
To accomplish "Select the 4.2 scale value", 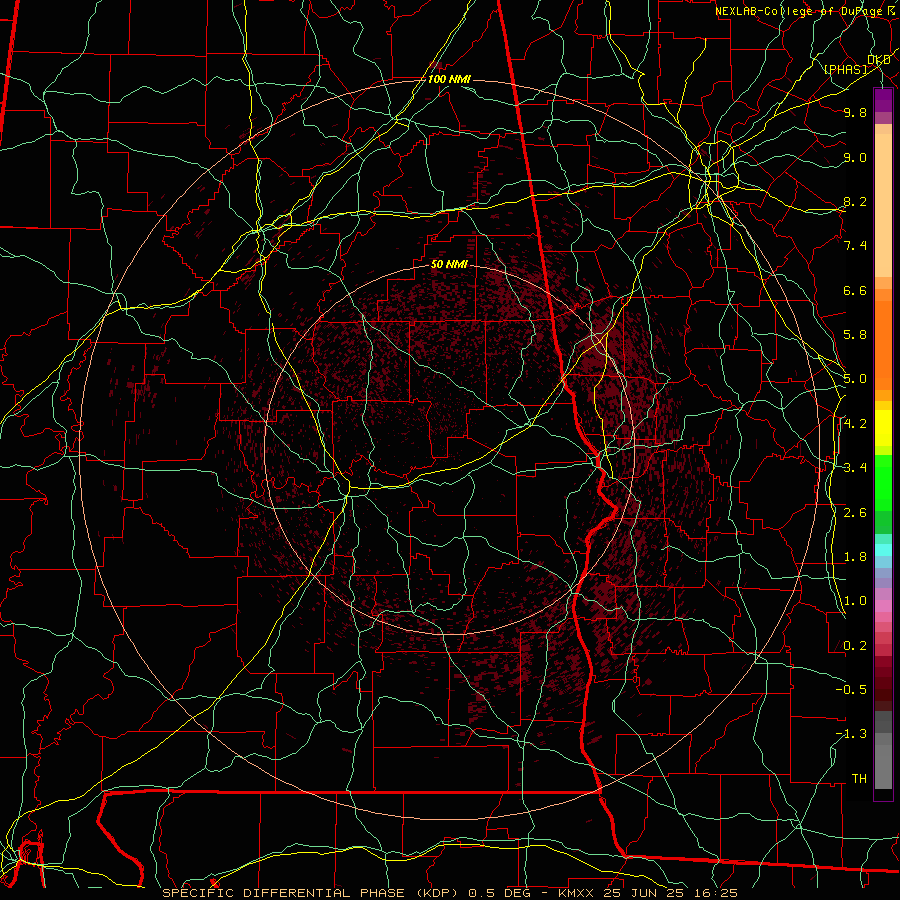I will (855, 424).
